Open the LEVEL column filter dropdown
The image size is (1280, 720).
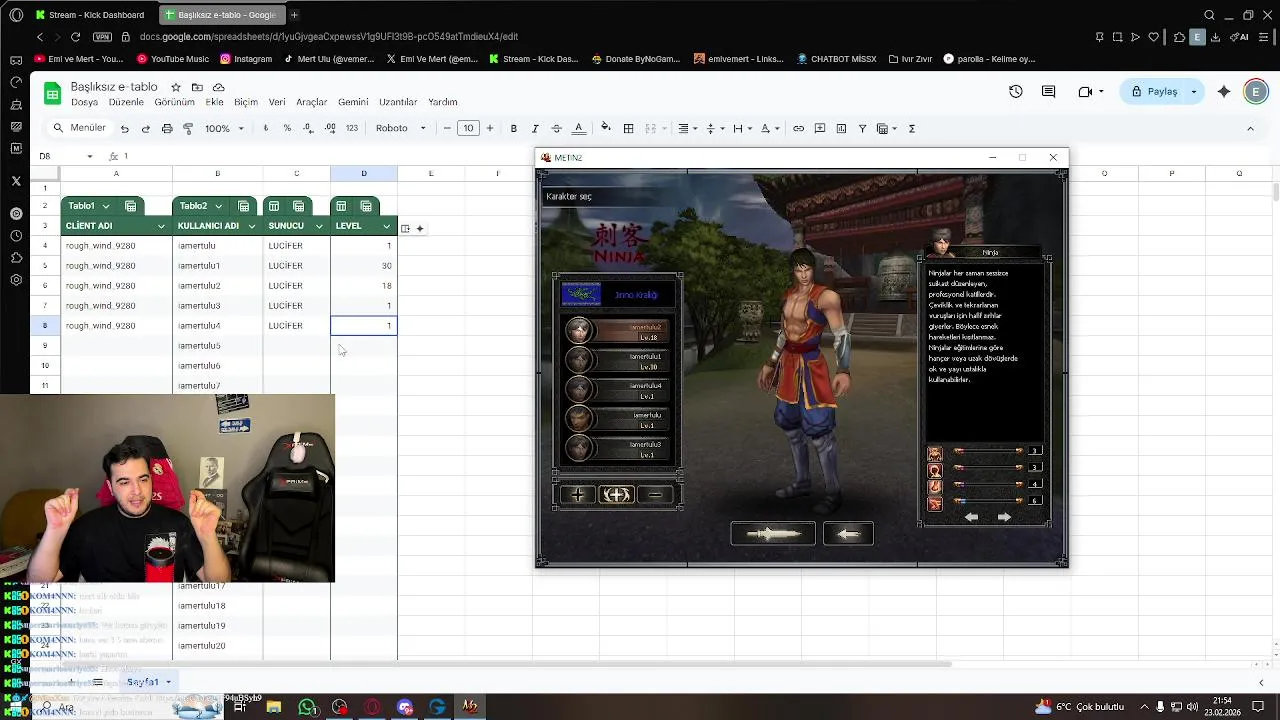[x=386, y=226]
